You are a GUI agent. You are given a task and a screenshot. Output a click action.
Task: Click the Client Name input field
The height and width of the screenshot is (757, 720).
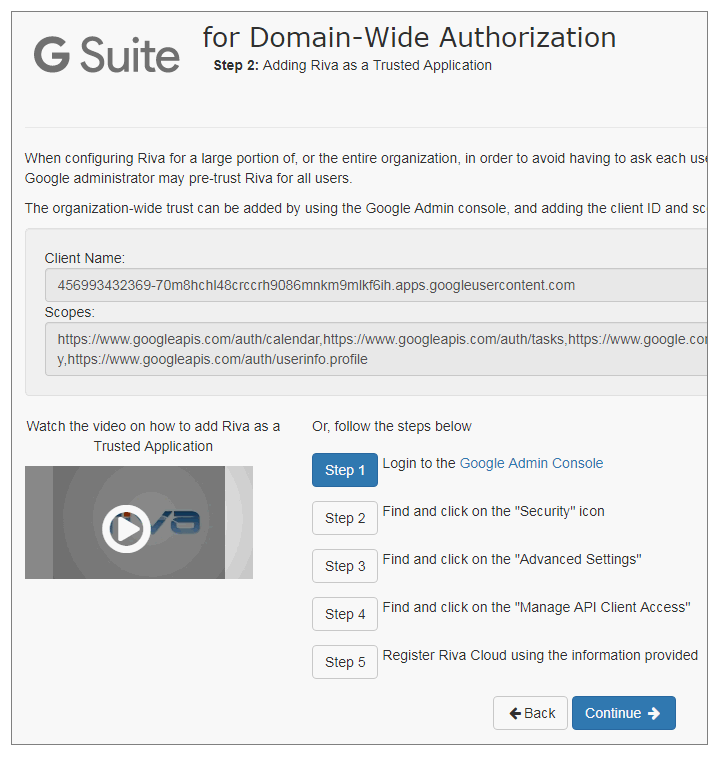pyautogui.click(x=377, y=285)
